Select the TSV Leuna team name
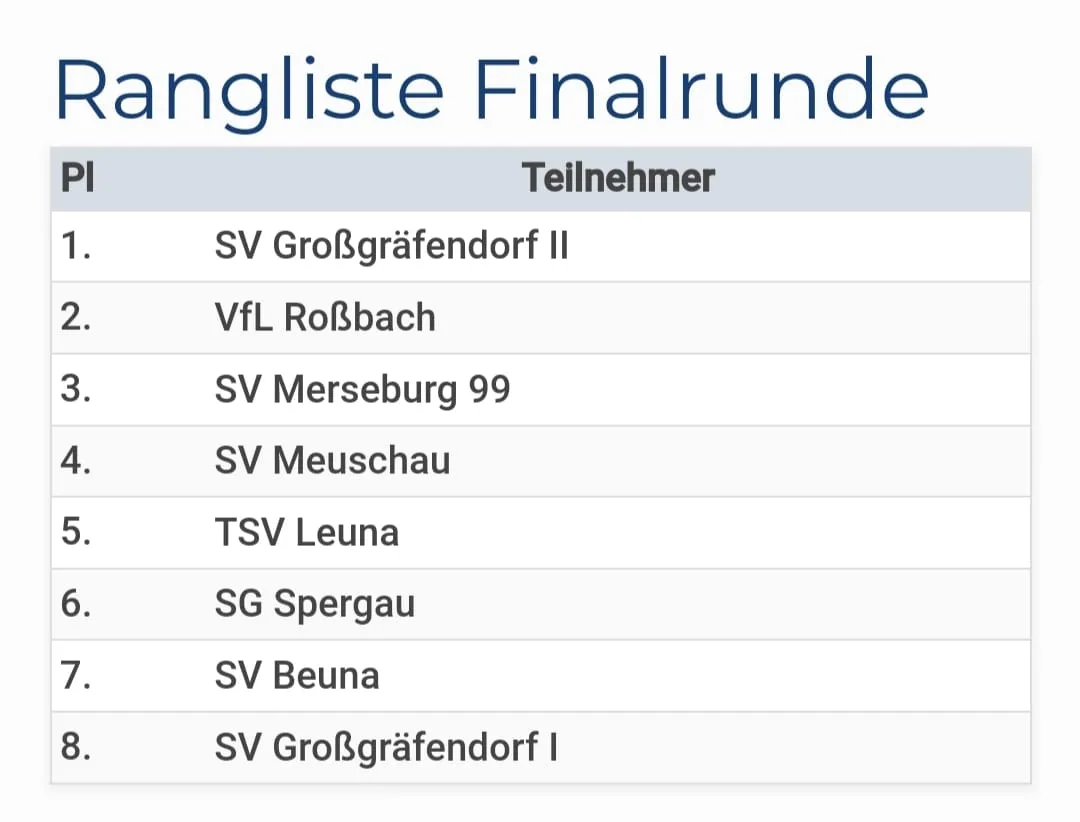The height and width of the screenshot is (822, 1080). tap(306, 533)
